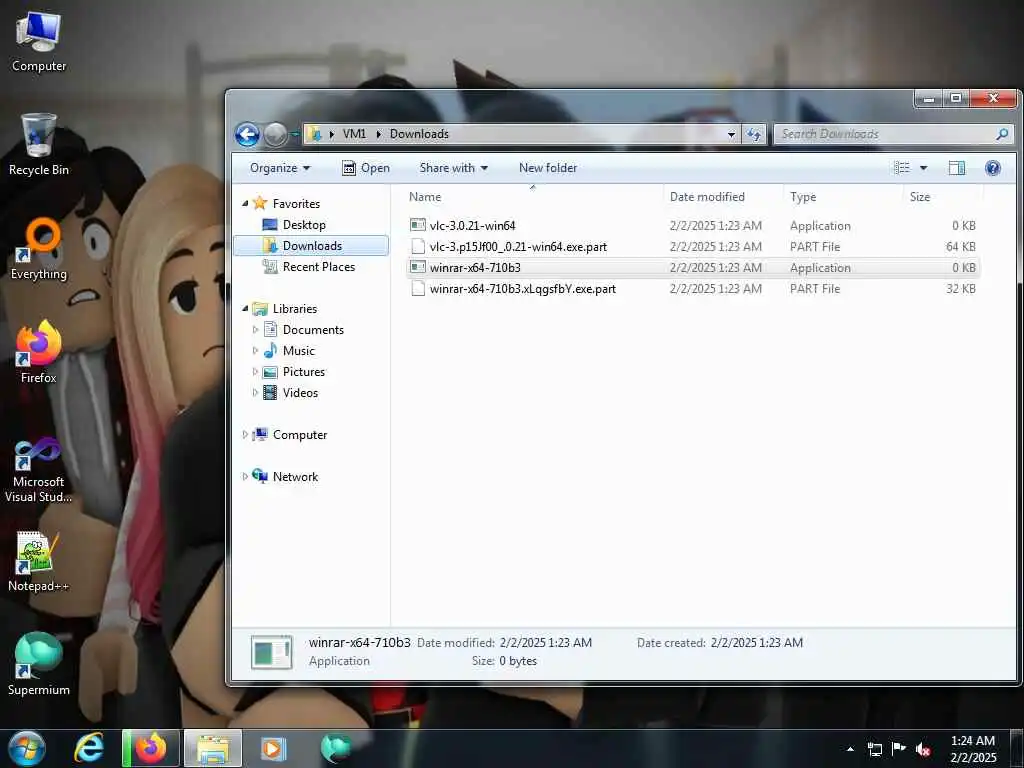Select the winrar-x64-710b3.xLqgsfbY.exe.part file name
The height and width of the screenshot is (768, 1024).
[x=522, y=289]
